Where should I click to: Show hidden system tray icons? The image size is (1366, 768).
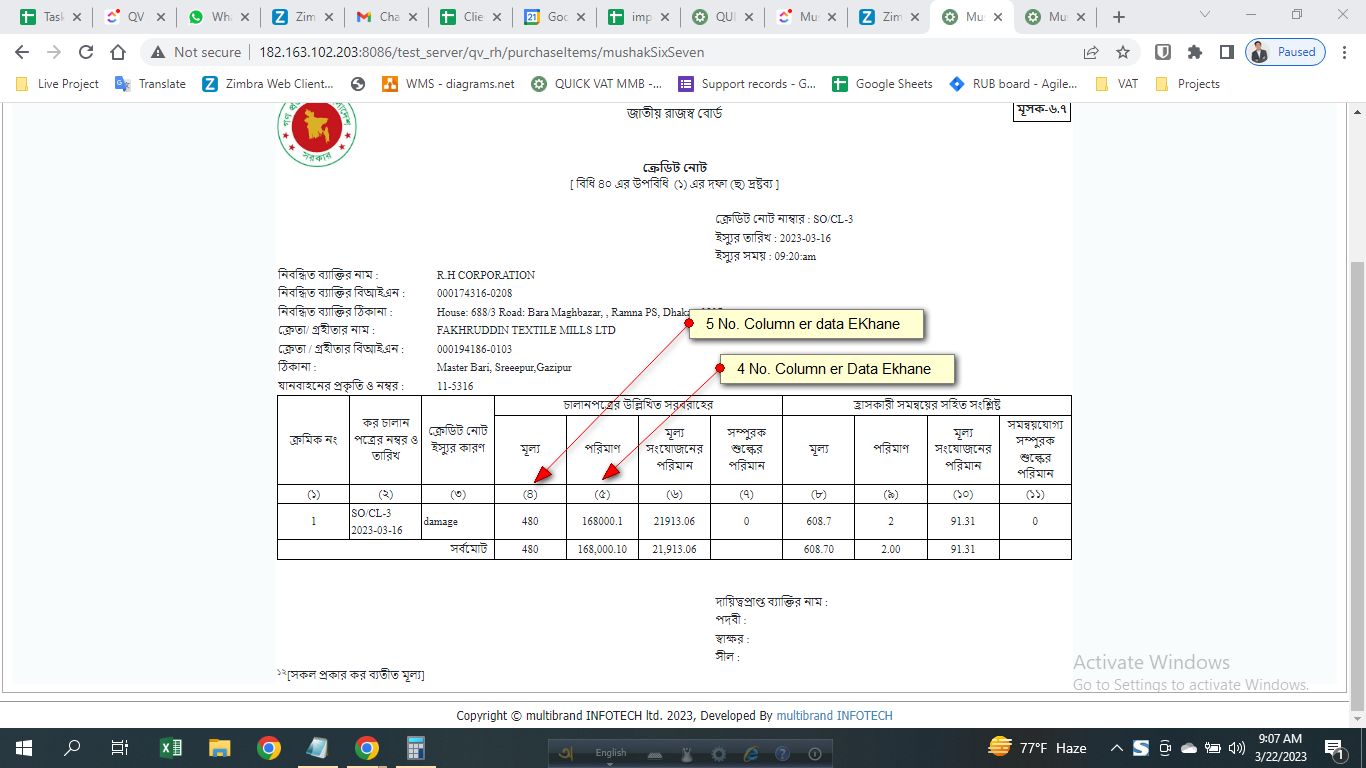pos(1116,748)
